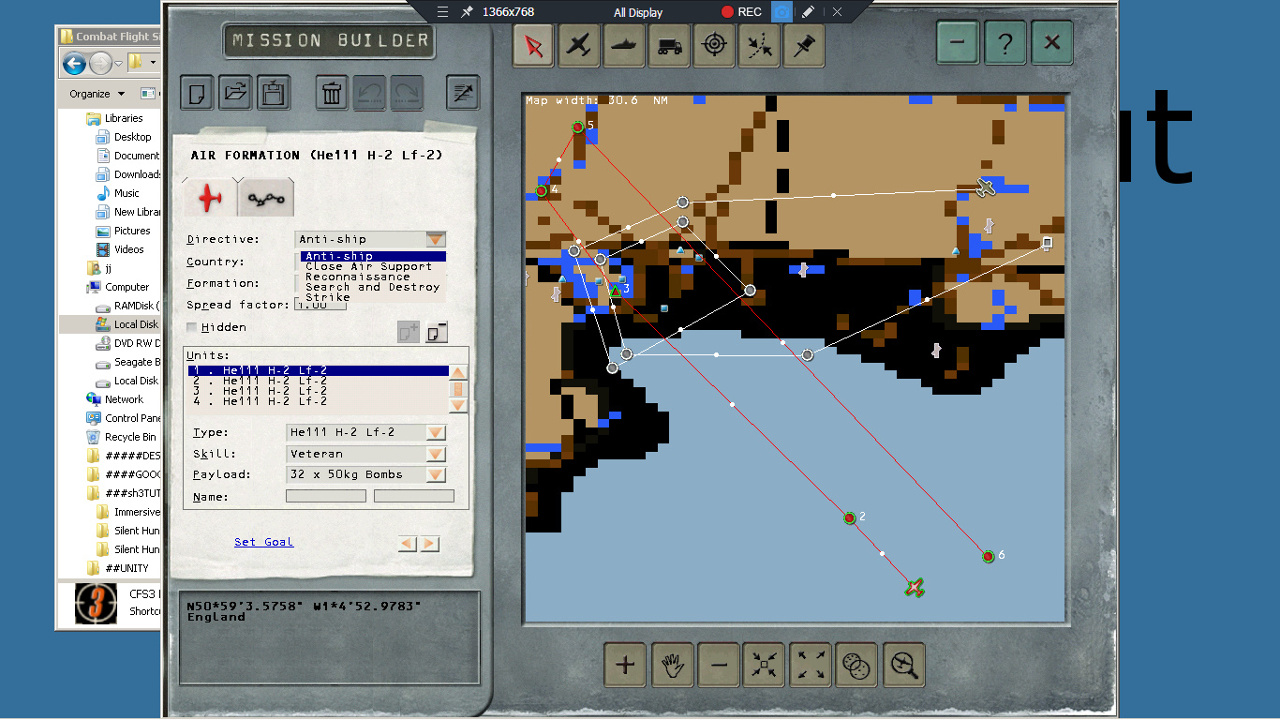Open the Skill dropdown showing Veteran

click(435, 454)
